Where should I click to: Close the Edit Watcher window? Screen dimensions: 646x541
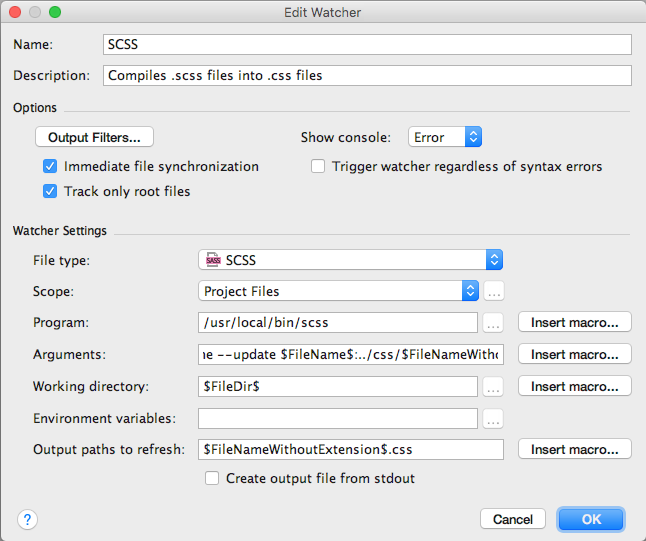point(15,12)
